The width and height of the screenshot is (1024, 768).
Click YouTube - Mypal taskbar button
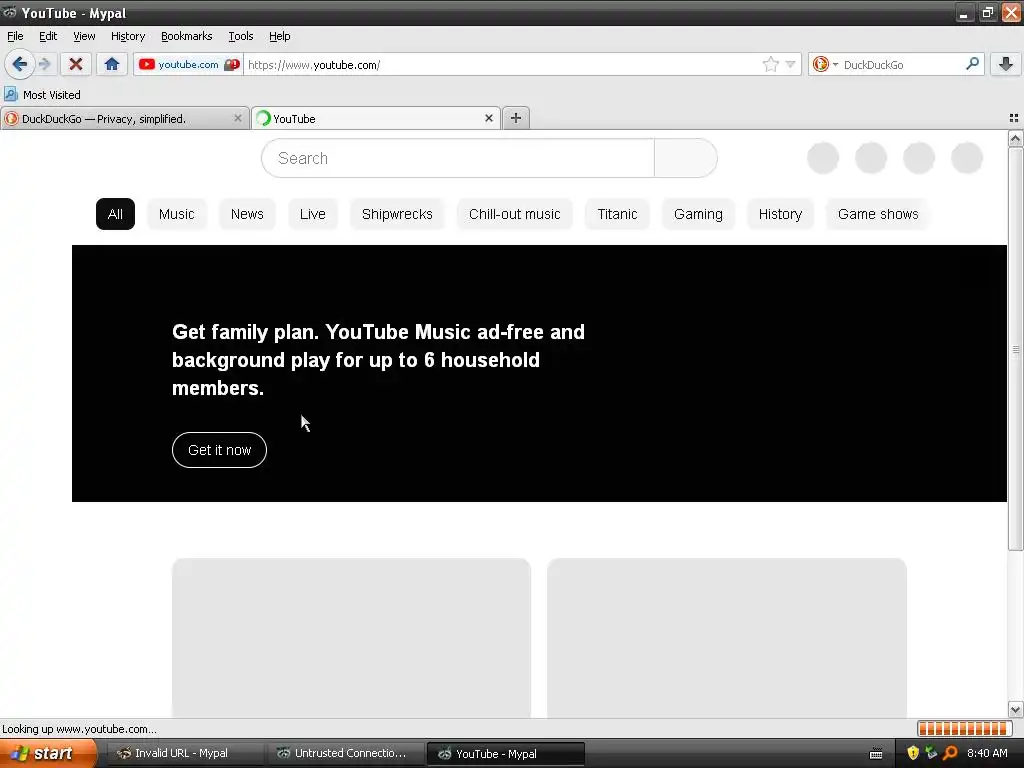505,753
